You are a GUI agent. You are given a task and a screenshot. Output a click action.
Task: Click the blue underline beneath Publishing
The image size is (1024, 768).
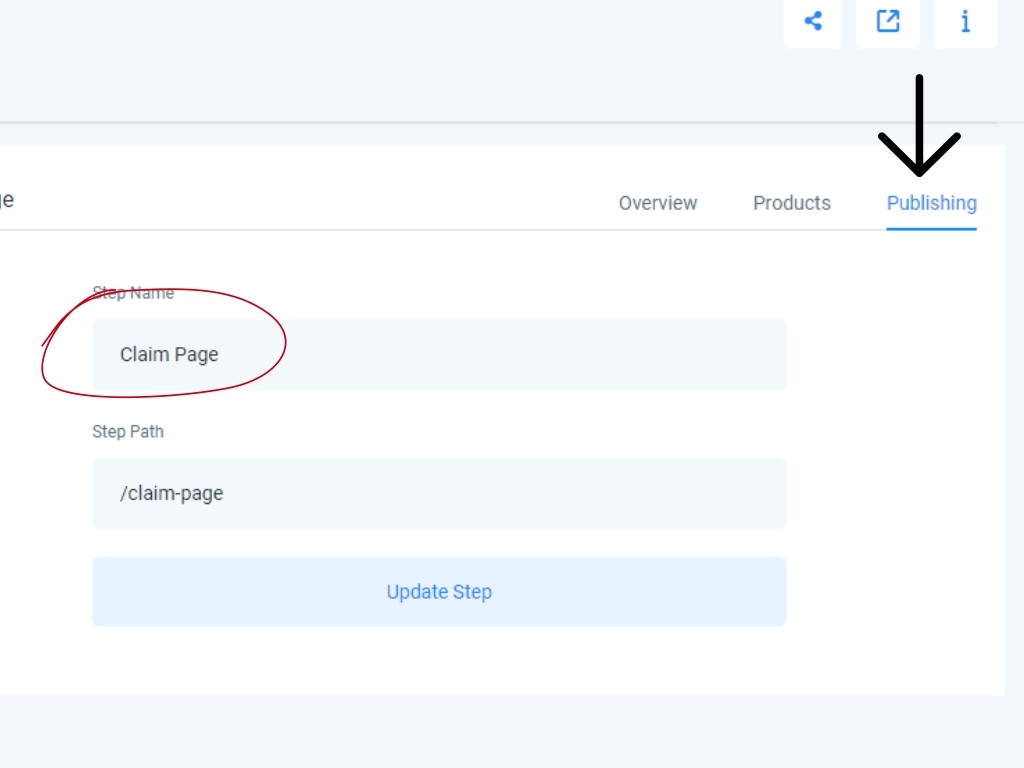(931, 229)
